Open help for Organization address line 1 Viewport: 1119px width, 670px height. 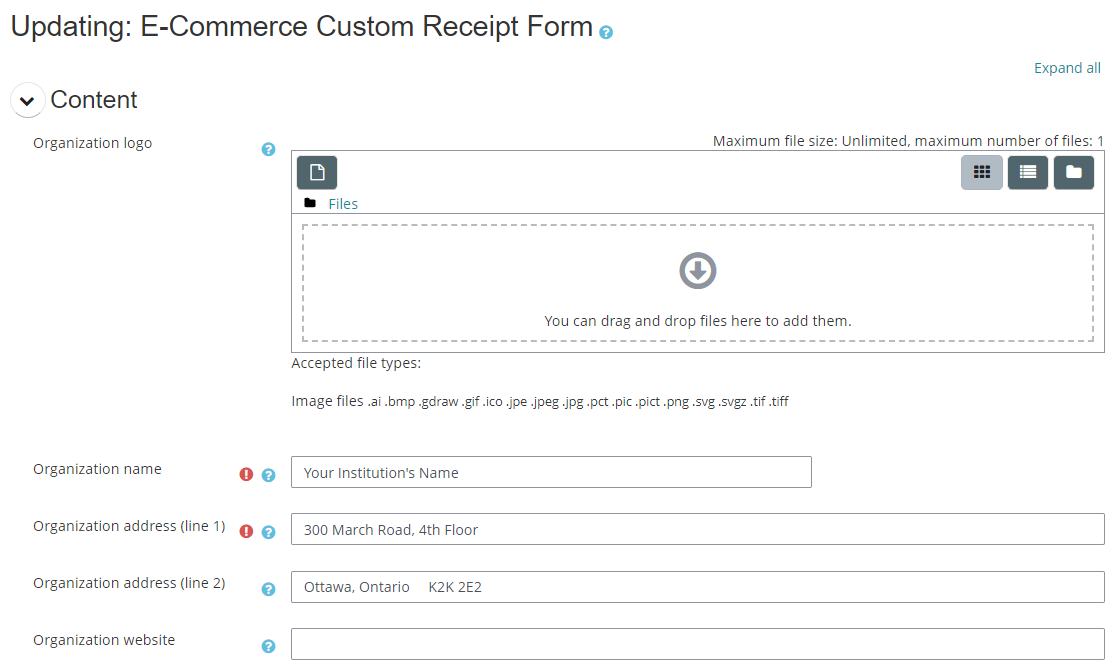pos(268,532)
